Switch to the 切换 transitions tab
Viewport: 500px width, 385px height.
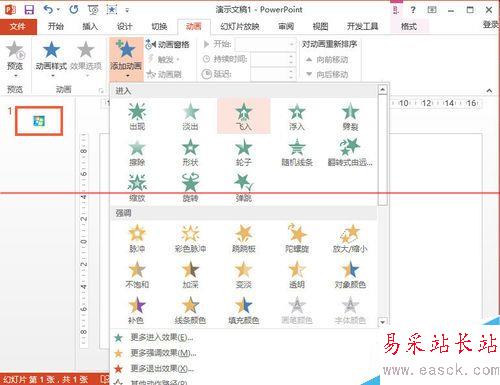tap(159, 26)
